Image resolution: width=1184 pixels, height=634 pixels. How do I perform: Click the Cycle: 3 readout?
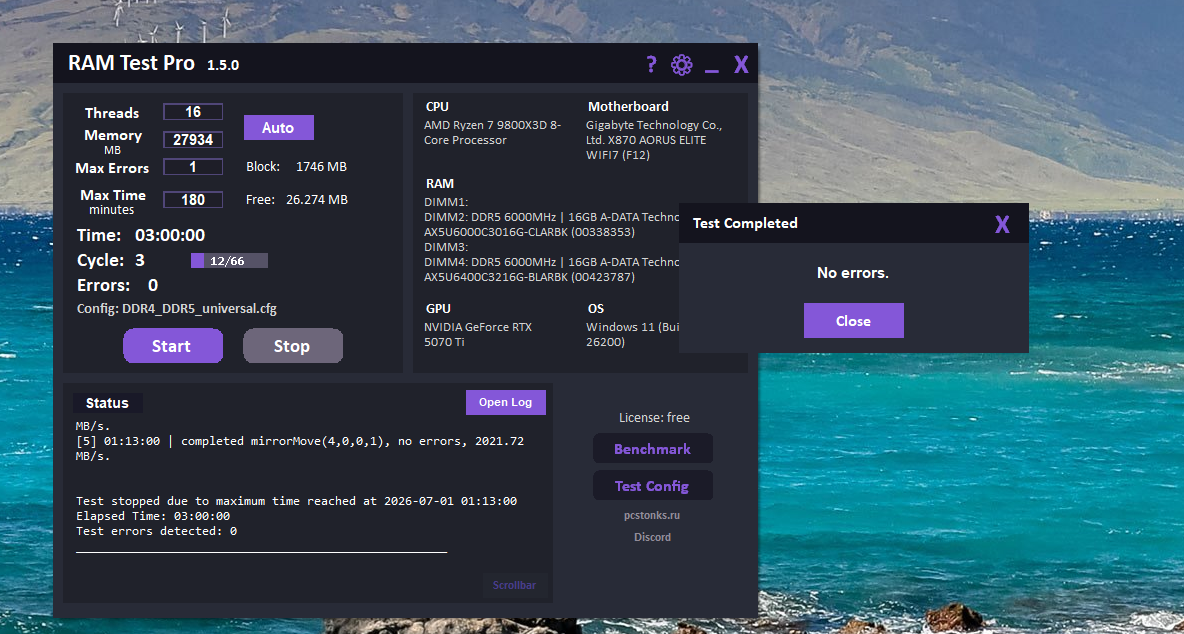coord(111,260)
